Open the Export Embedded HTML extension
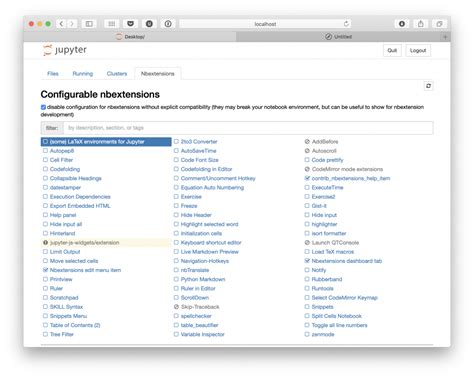474x378 pixels. click(80, 206)
